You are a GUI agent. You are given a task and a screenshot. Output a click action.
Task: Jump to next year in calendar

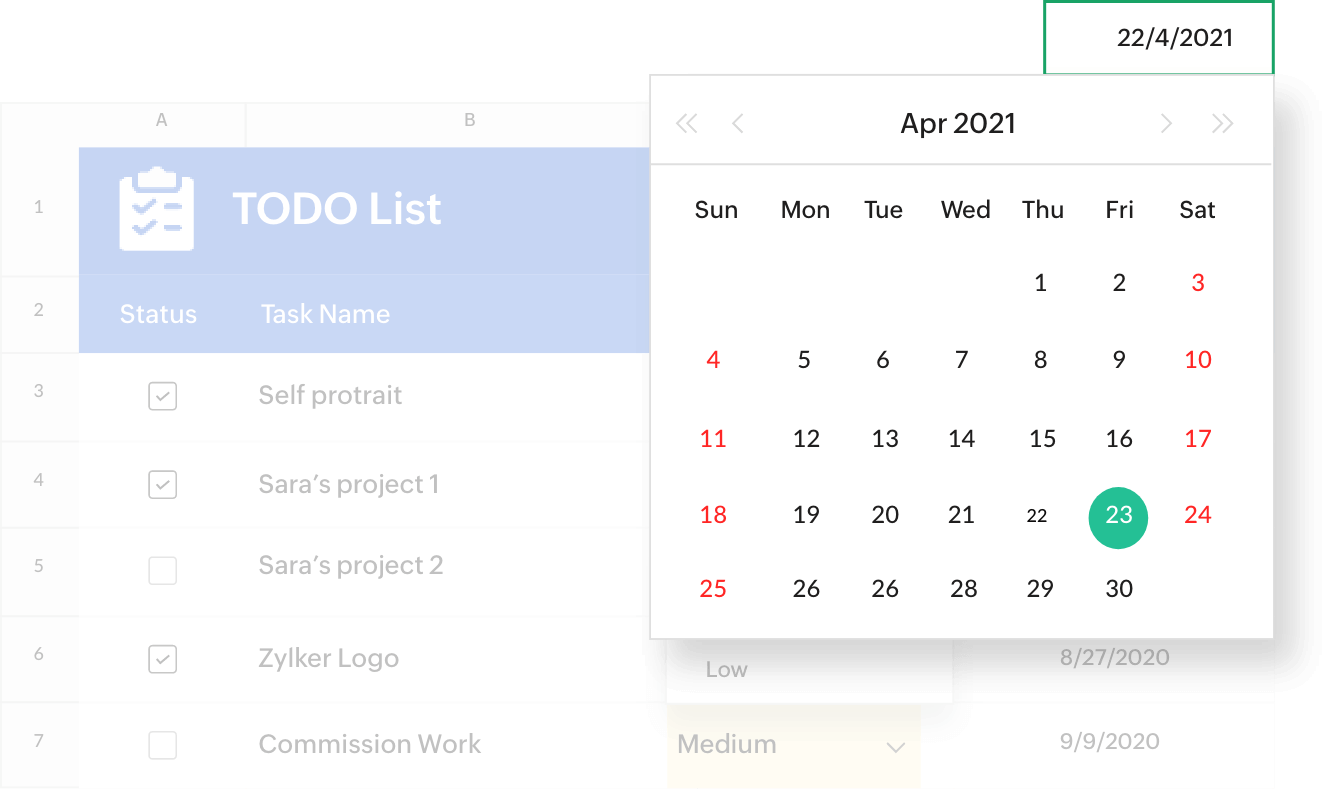coord(1222,124)
